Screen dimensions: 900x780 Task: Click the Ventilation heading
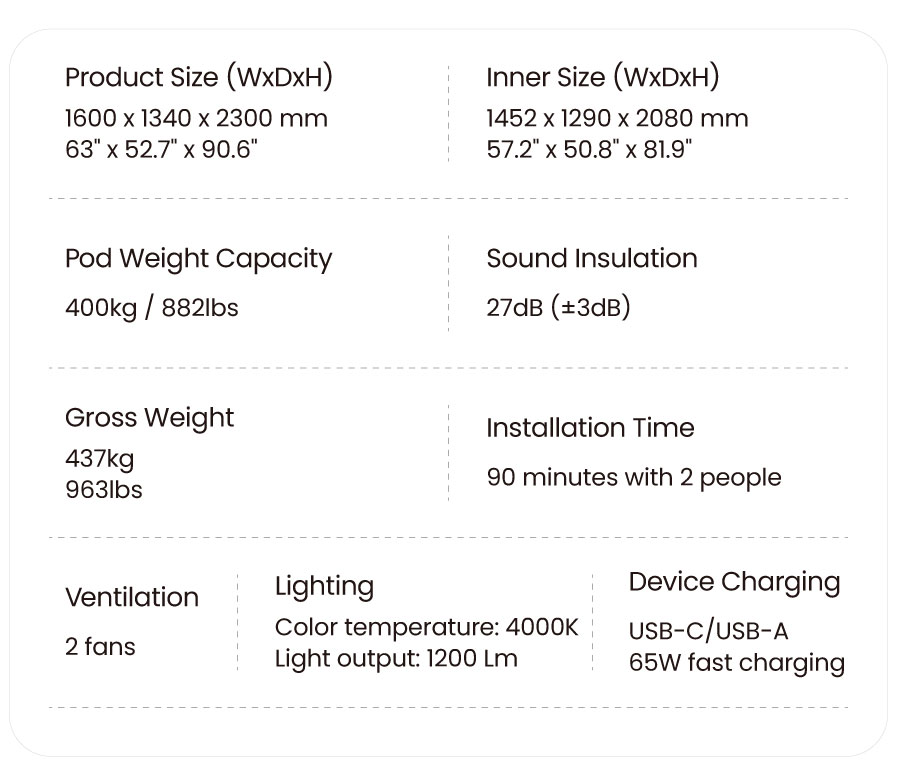[132, 597]
